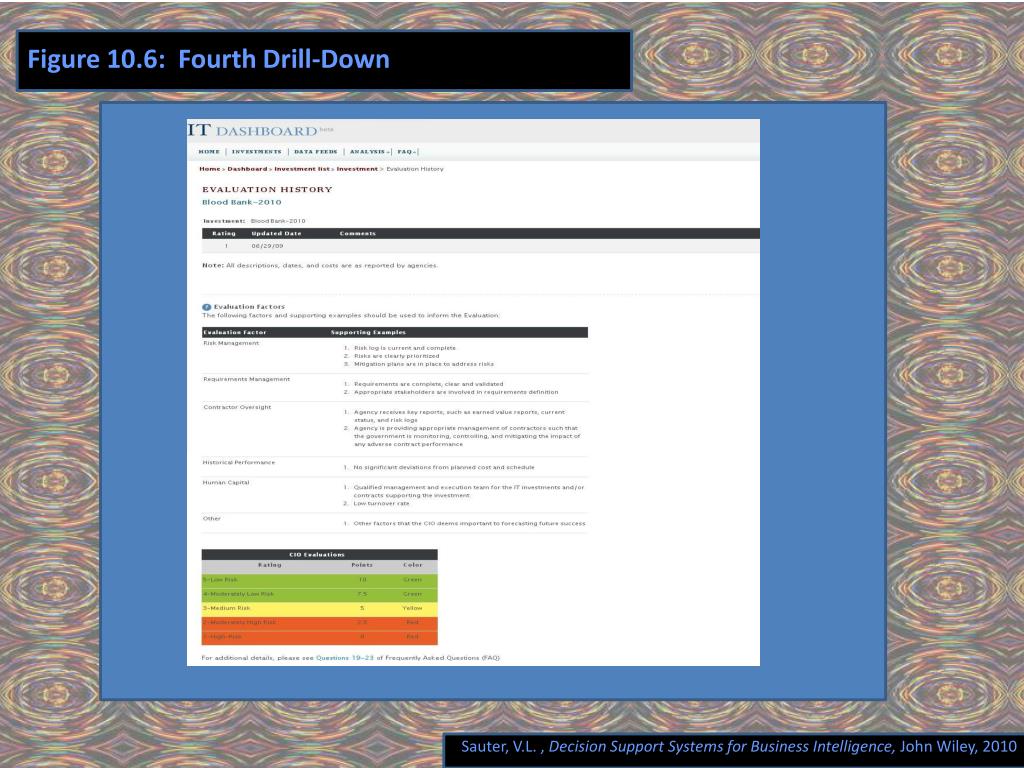Click the Rating column header
Viewport: 1024px width, 768px height.
point(223,234)
